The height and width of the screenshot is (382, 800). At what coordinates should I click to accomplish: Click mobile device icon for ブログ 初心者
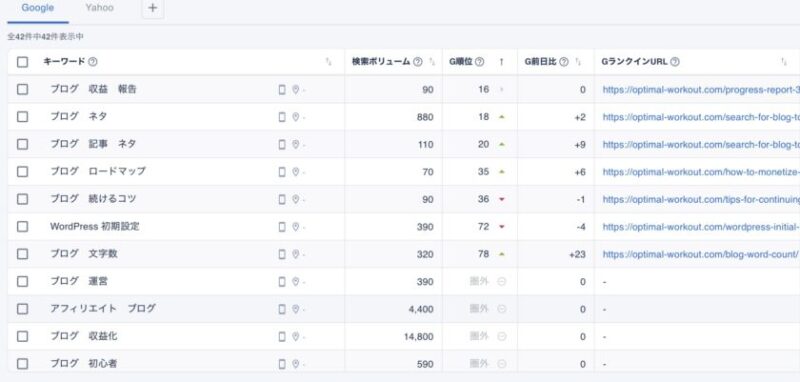pyautogui.click(x=282, y=364)
